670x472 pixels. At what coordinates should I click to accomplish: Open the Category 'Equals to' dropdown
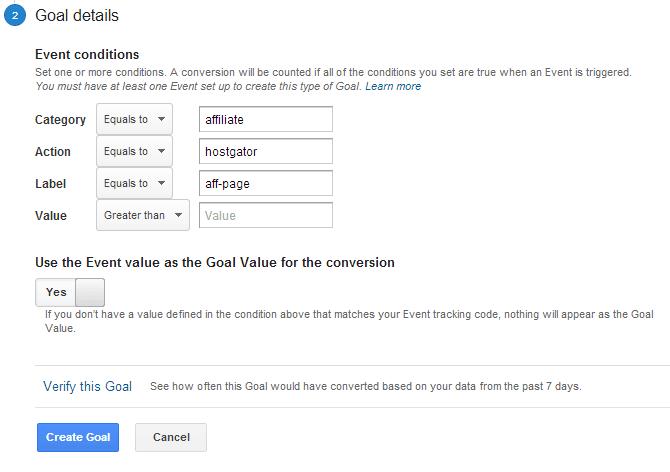[x=134, y=119]
